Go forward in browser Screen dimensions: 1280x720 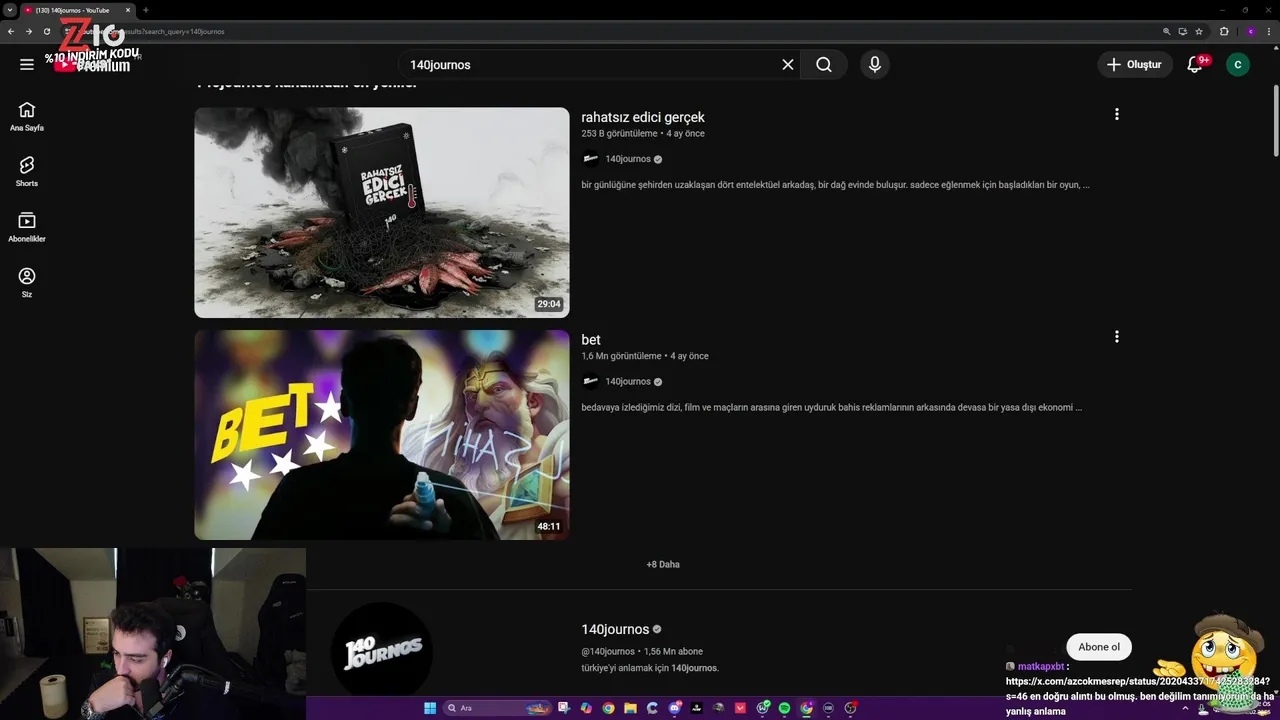pos(28,31)
